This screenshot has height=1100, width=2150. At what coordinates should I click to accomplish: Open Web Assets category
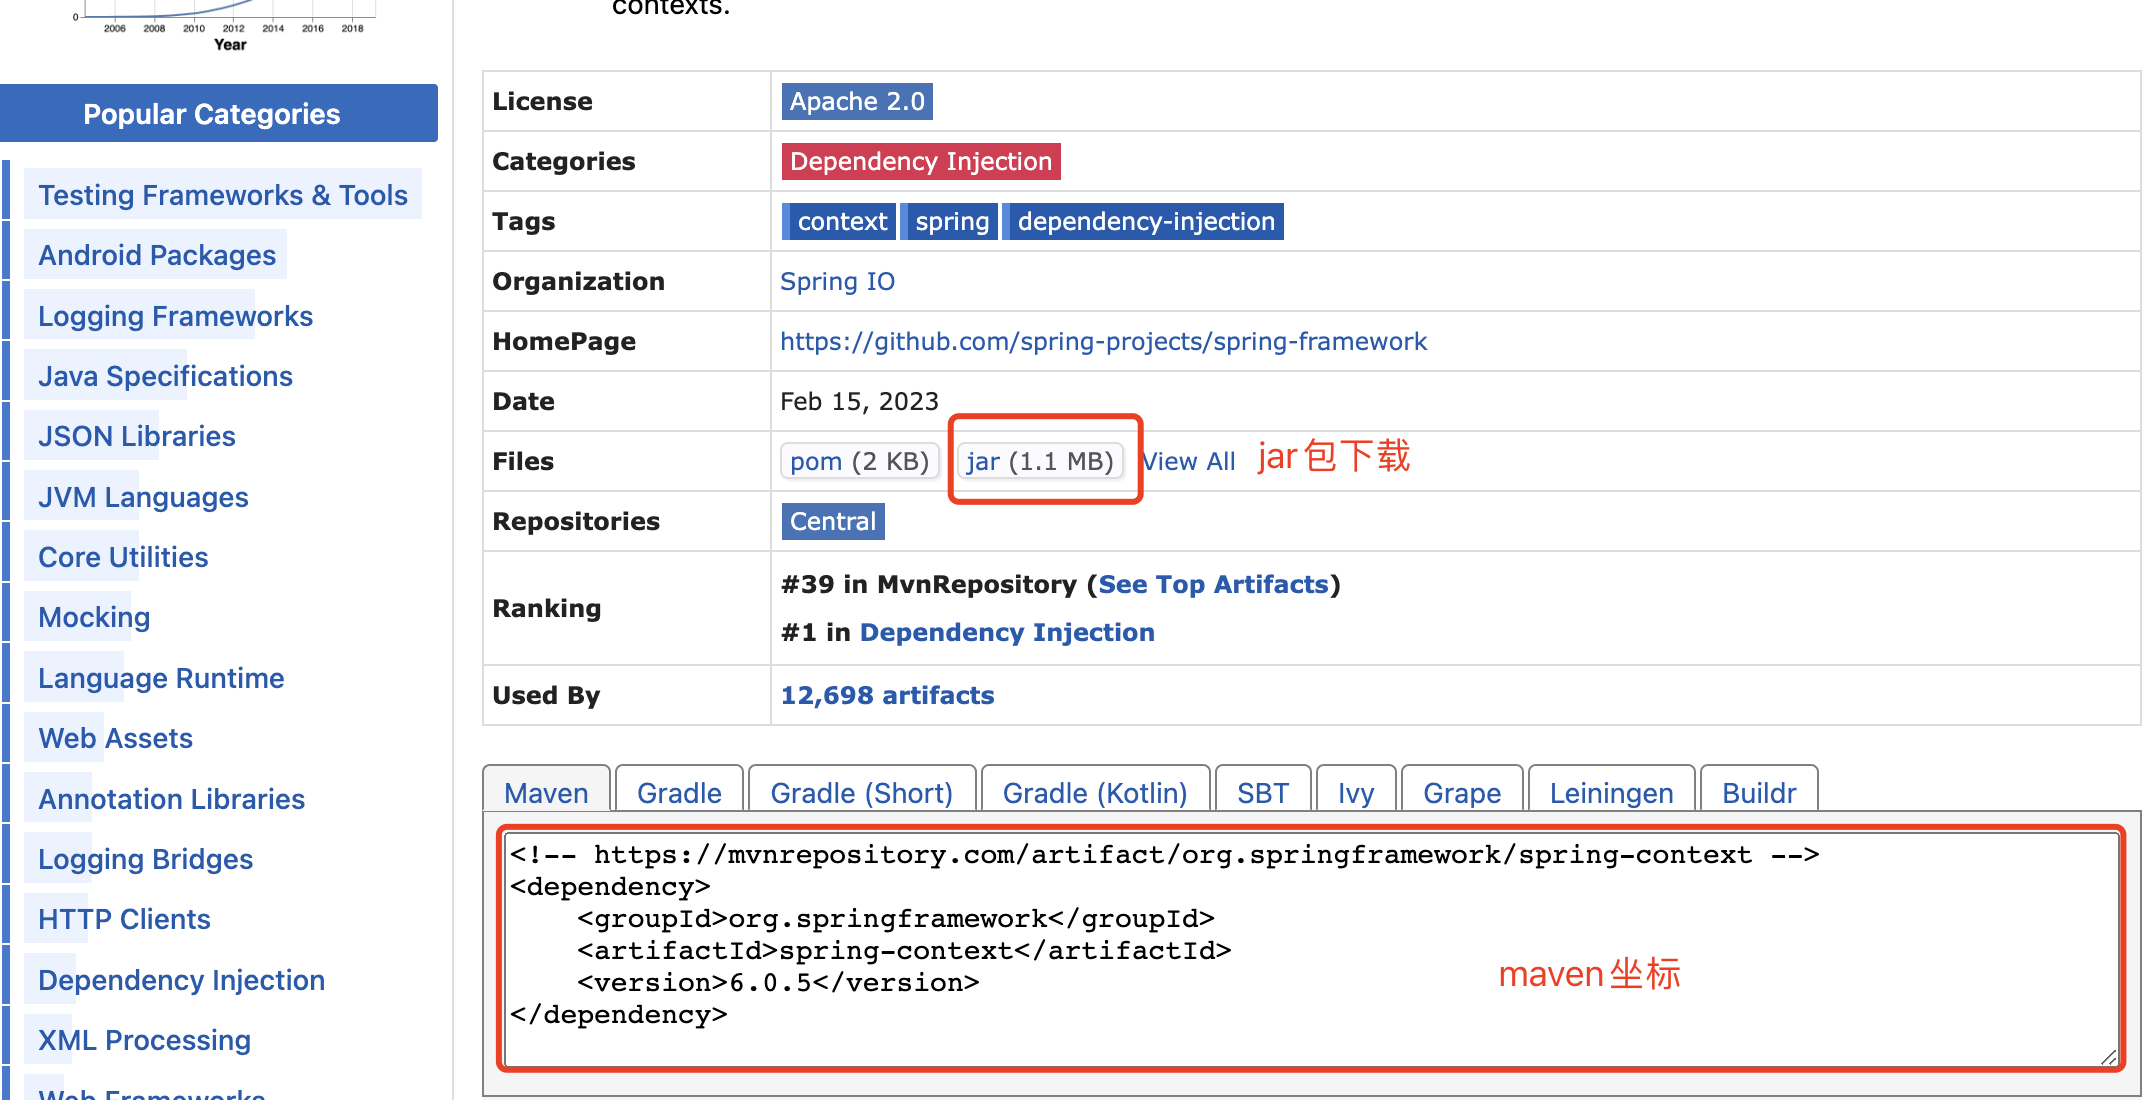point(115,738)
